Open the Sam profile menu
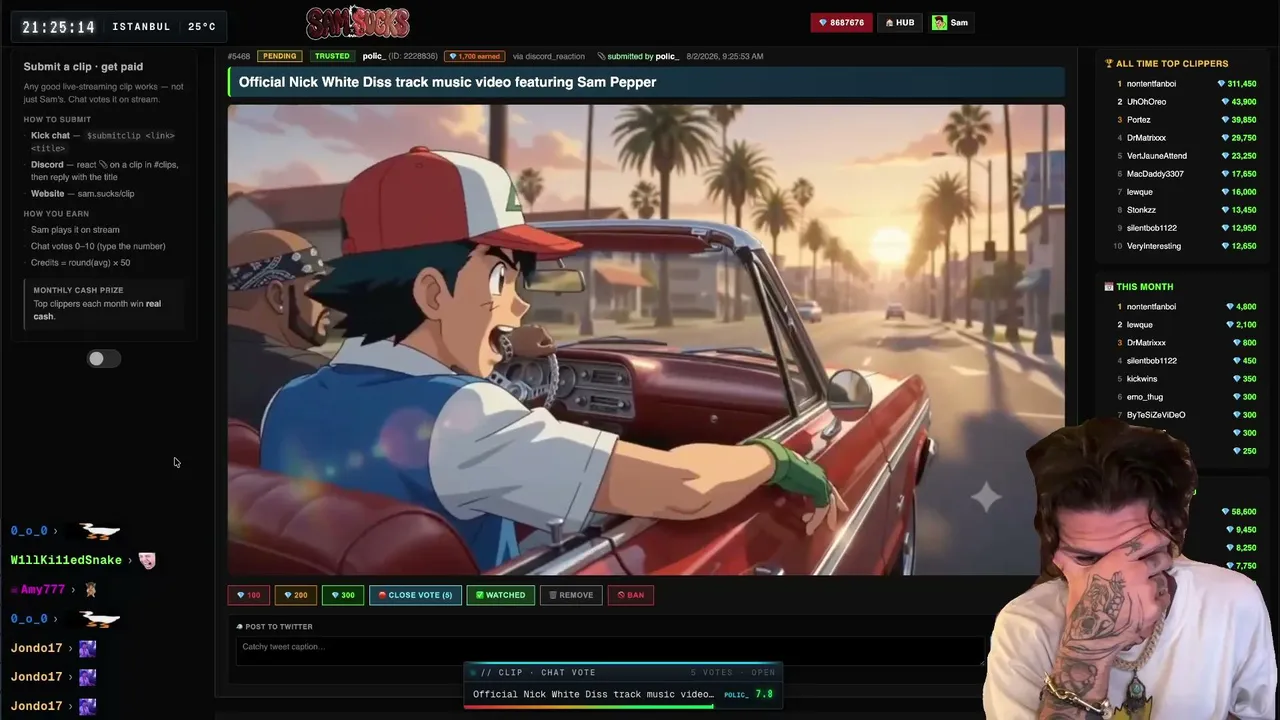Screen dimensions: 1280x720 click(950, 23)
